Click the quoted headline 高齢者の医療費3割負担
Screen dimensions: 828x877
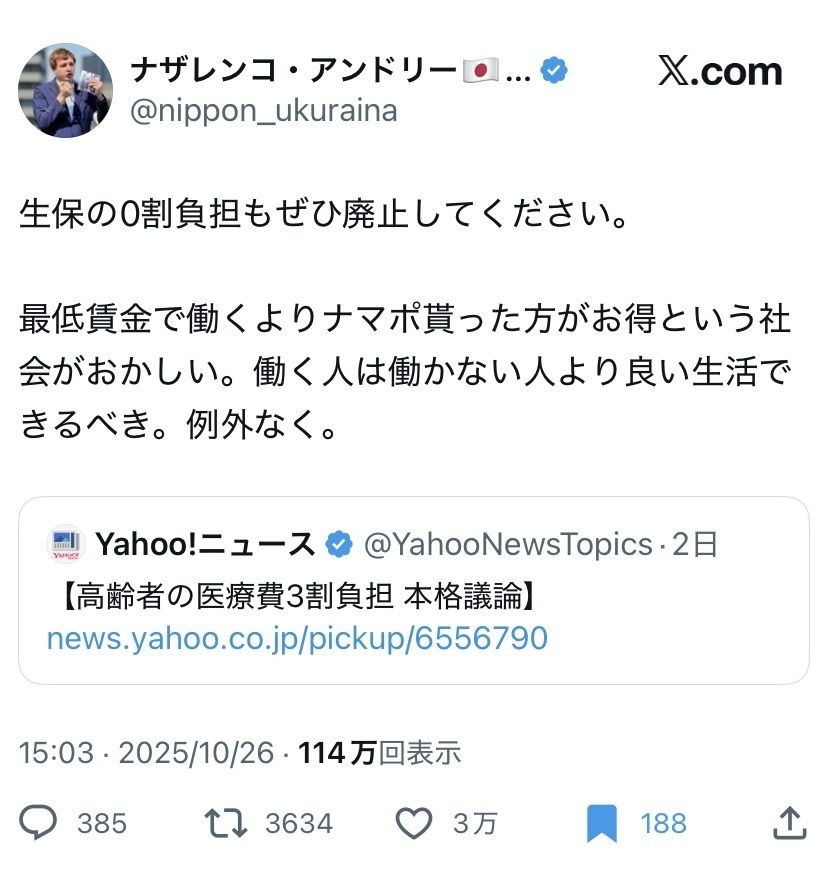pos(295,596)
